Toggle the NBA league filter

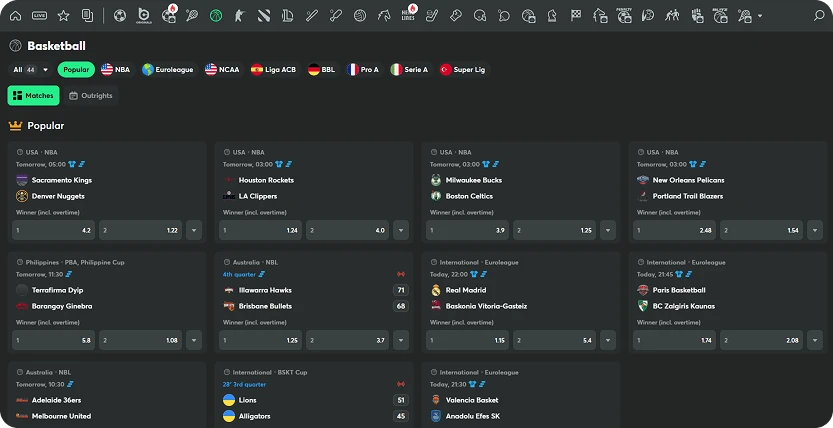click(x=116, y=70)
